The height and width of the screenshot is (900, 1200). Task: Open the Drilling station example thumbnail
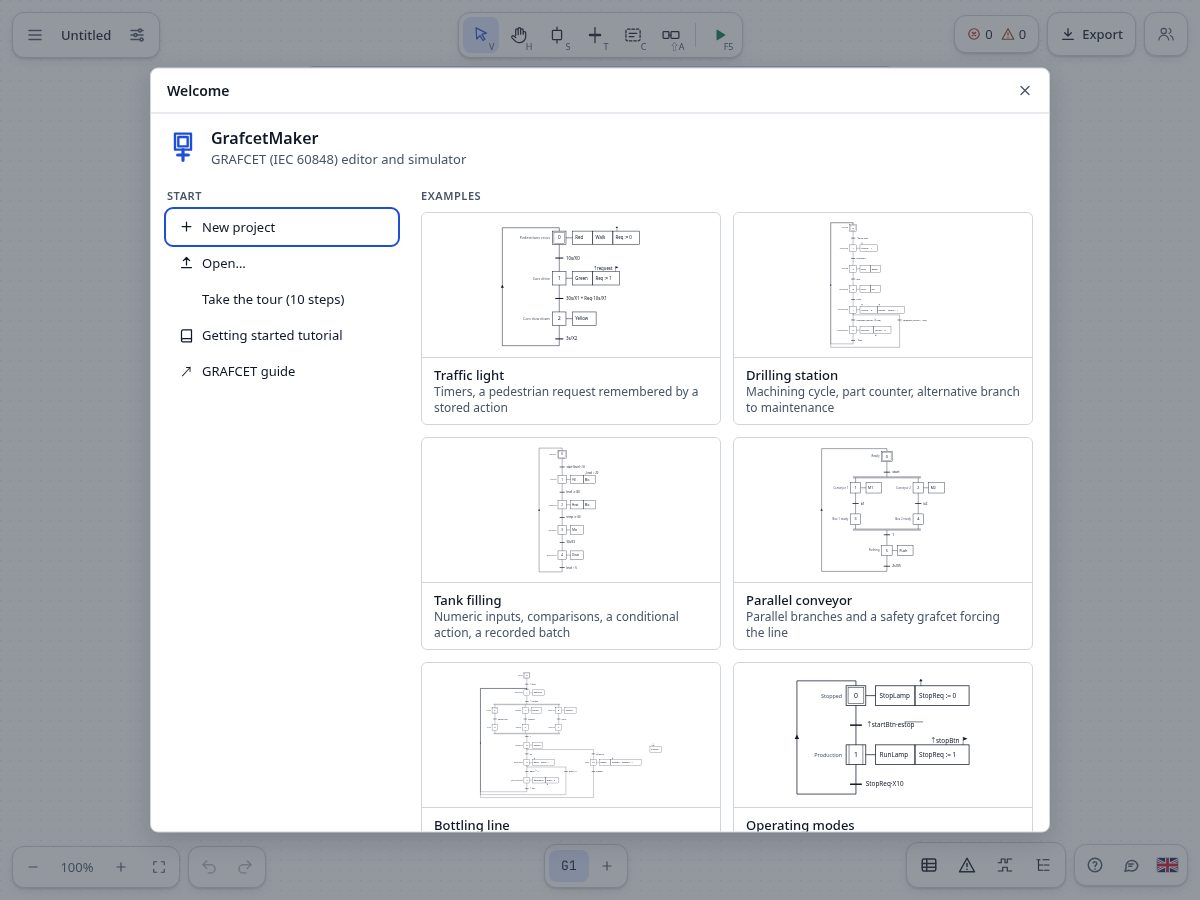883,285
